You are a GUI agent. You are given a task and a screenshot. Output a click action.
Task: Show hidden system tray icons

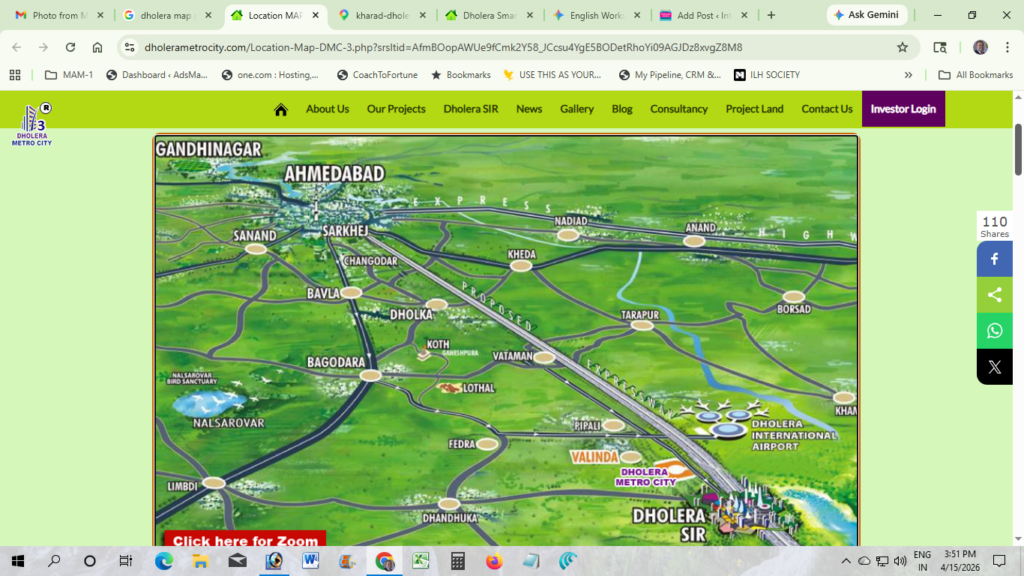(x=846, y=561)
